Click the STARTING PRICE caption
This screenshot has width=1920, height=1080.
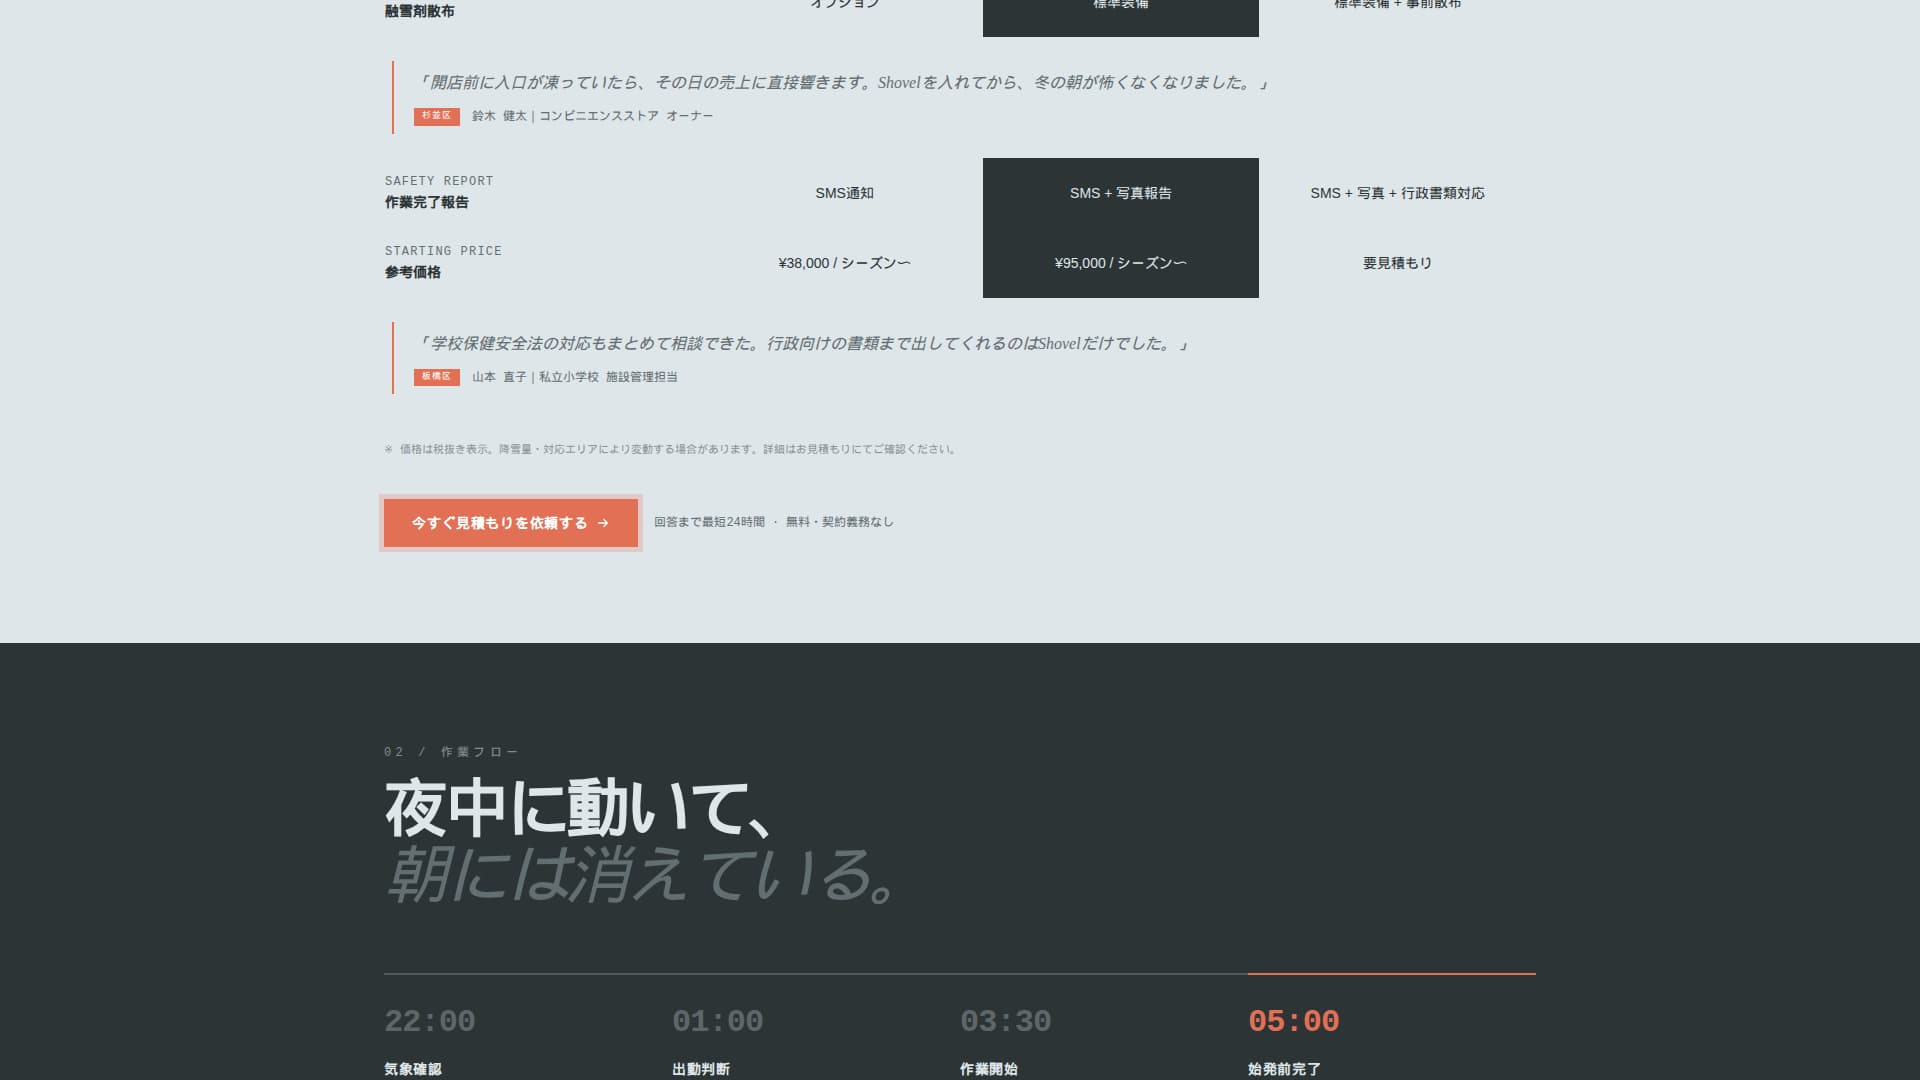(x=443, y=251)
